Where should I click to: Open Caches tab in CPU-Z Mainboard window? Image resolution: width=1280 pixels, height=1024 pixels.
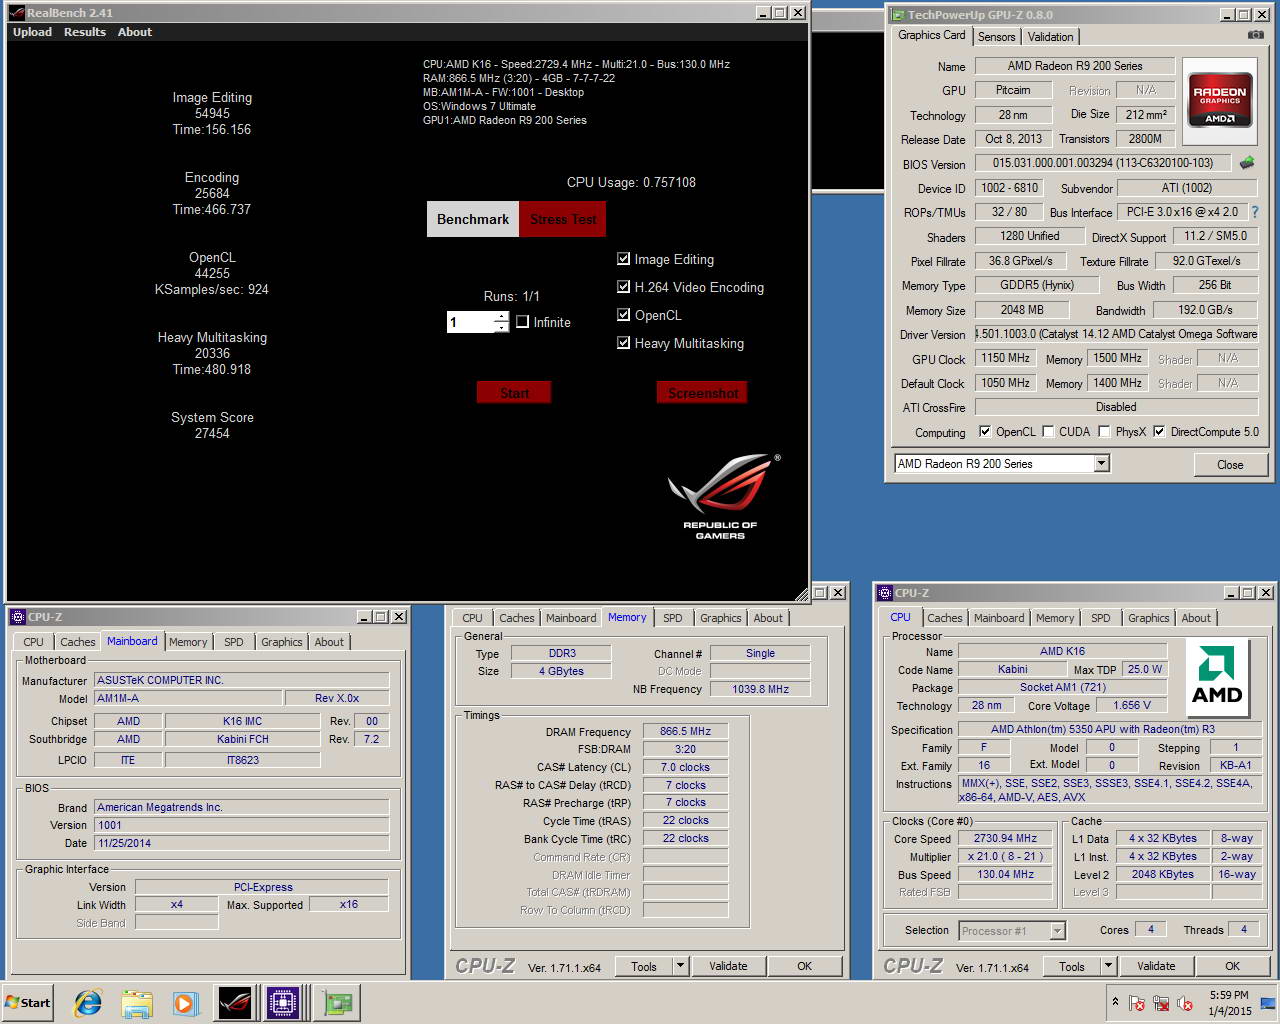(77, 642)
